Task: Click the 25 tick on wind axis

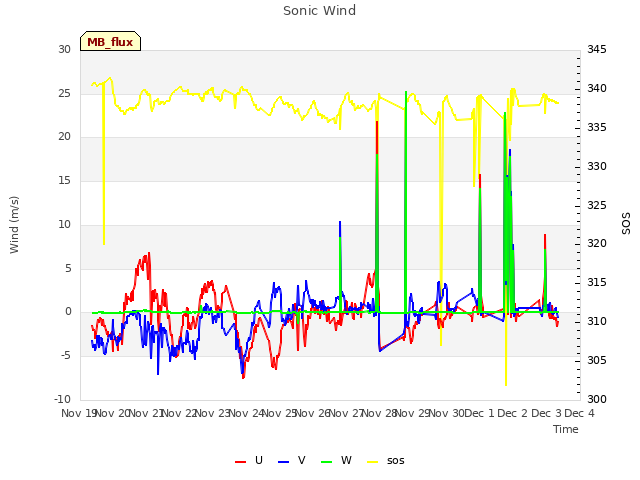Action: point(64,93)
